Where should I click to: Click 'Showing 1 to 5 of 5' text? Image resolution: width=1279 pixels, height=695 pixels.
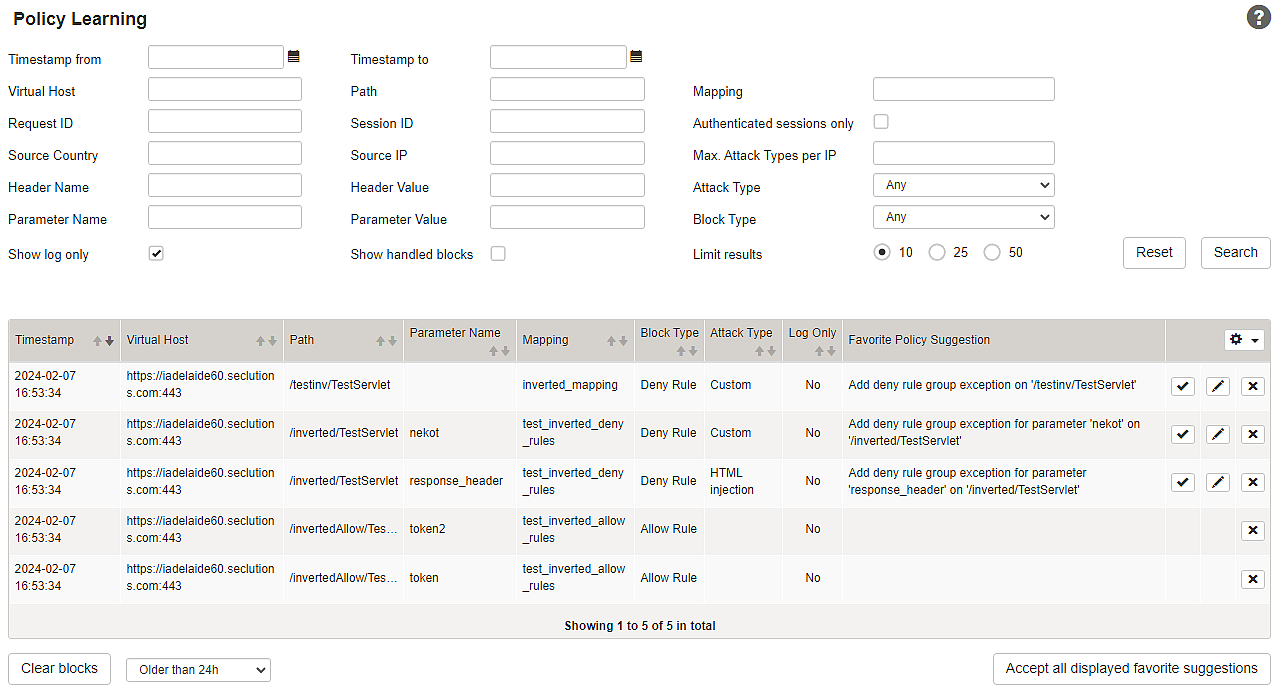(x=640, y=626)
